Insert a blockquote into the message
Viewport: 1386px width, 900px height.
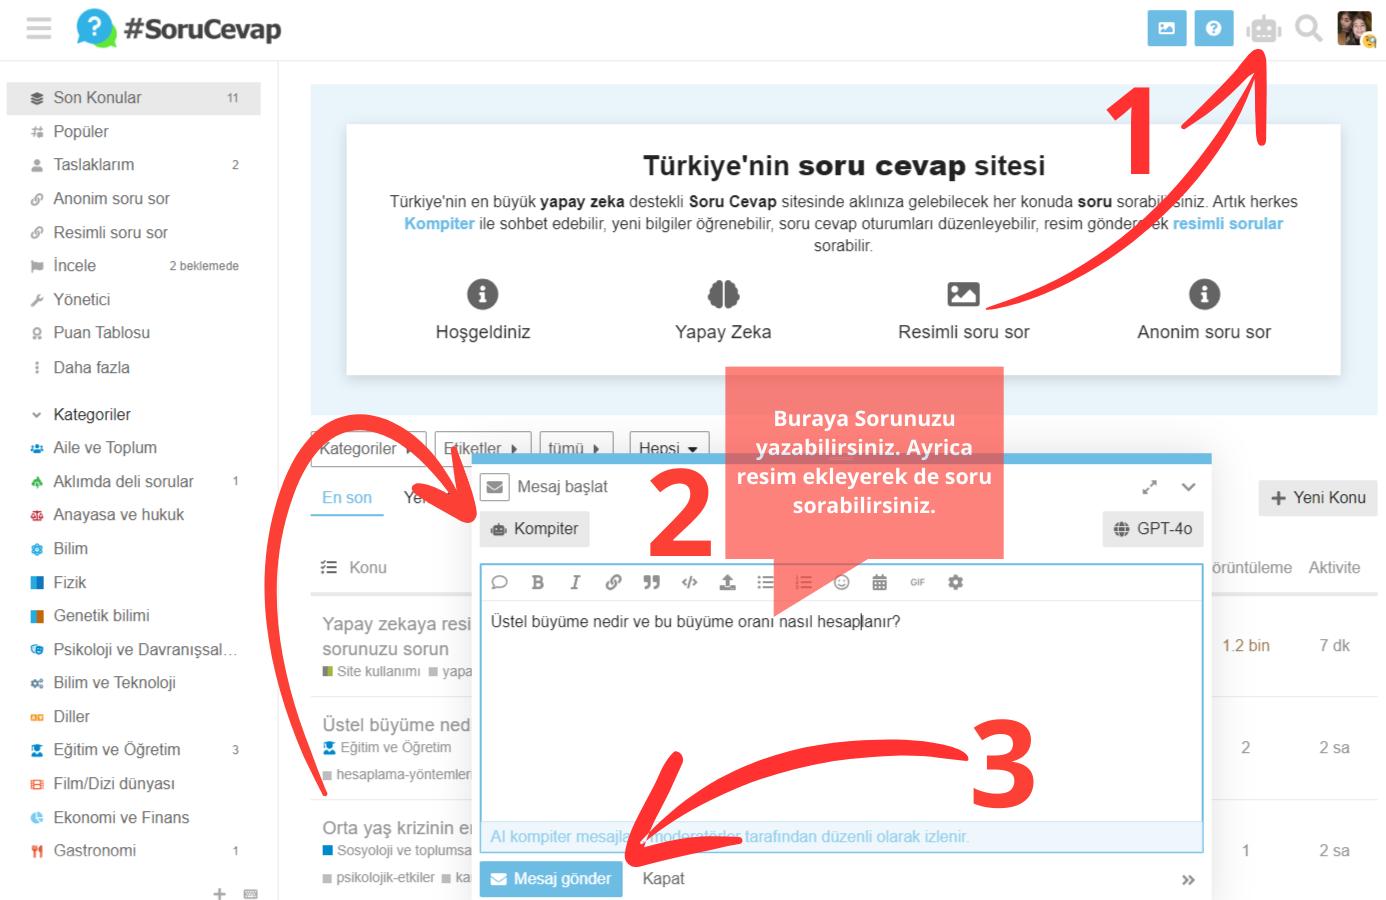pyautogui.click(x=651, y=581)
